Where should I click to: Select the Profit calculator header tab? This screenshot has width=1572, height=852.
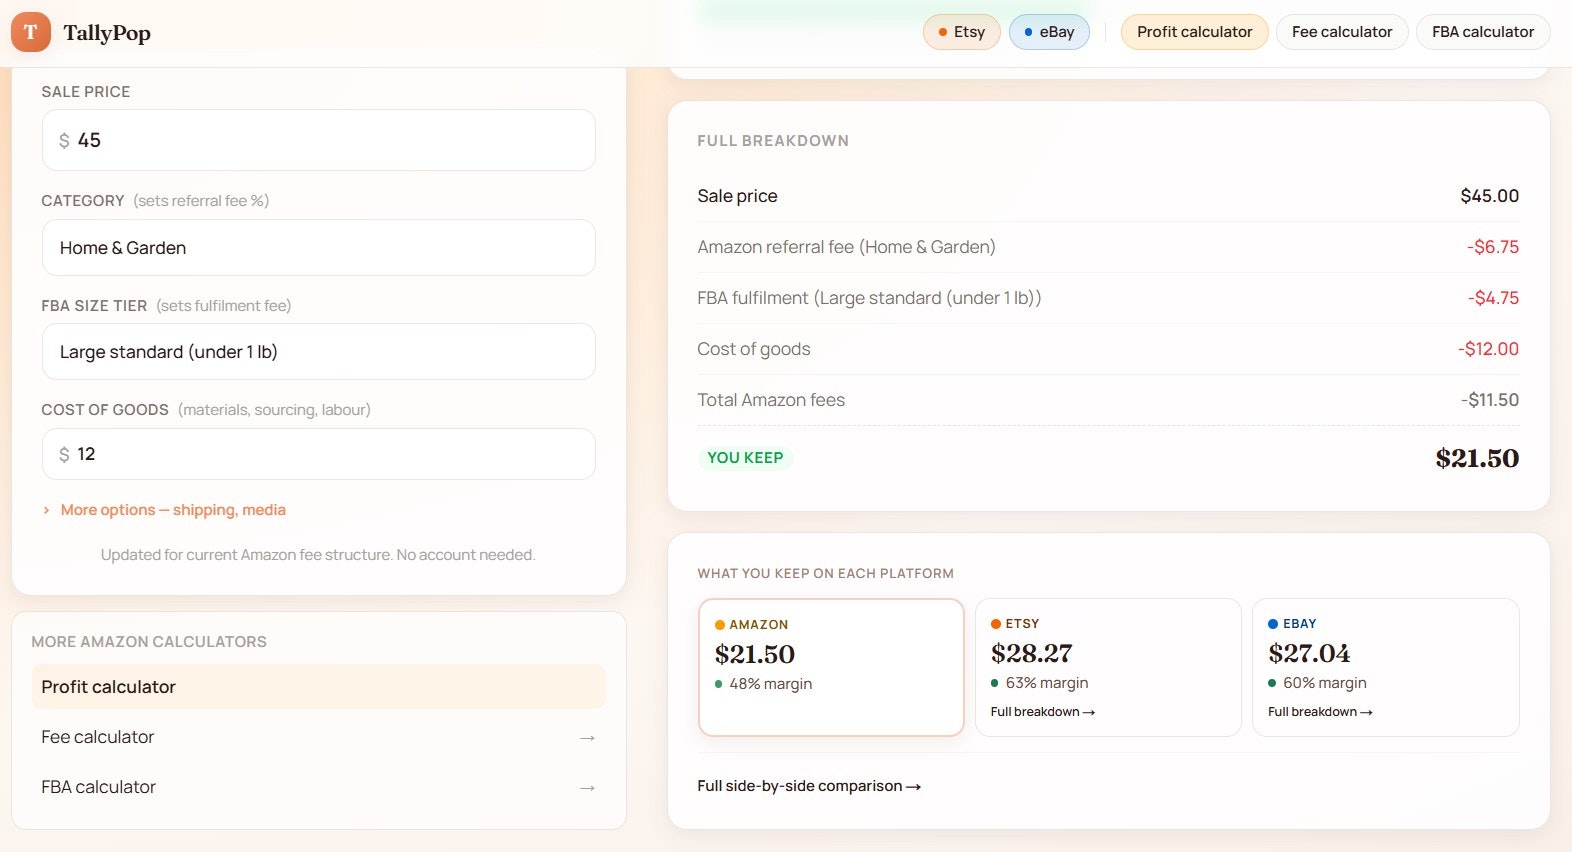(x=1194, y=32)
